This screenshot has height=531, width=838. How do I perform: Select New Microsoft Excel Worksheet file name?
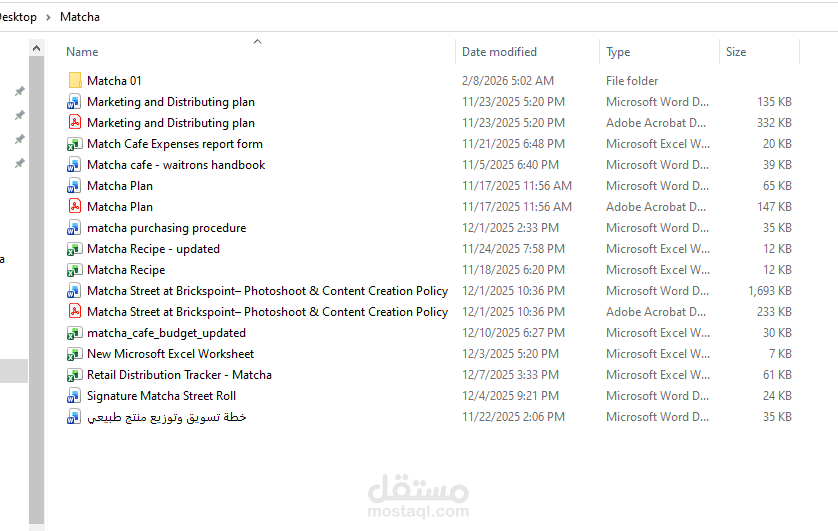coord(170,354)
